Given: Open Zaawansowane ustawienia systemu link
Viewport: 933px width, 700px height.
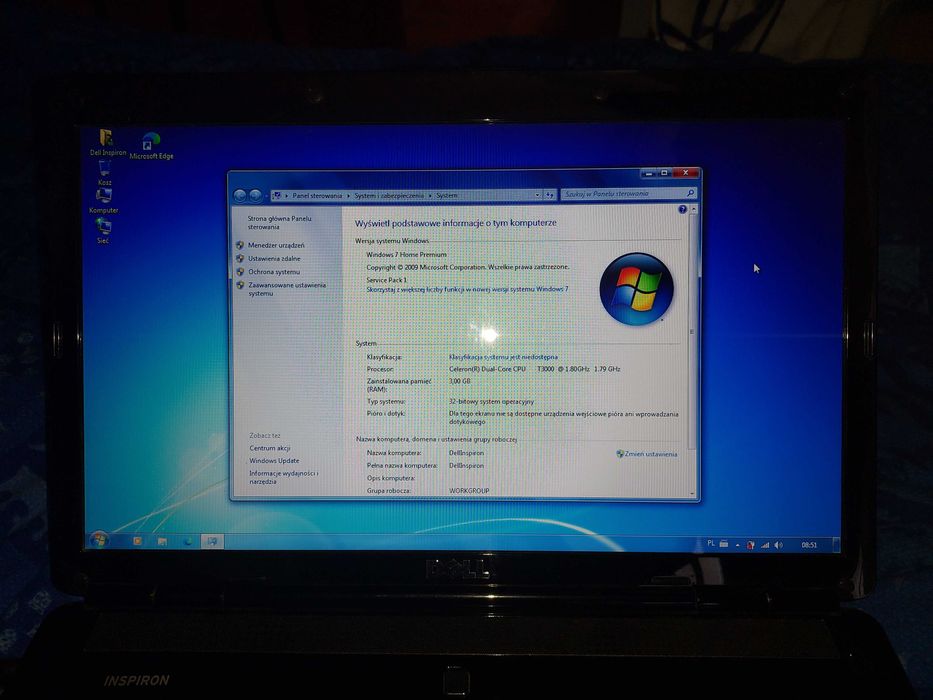Looking at the screenshot, I should 287,289.
